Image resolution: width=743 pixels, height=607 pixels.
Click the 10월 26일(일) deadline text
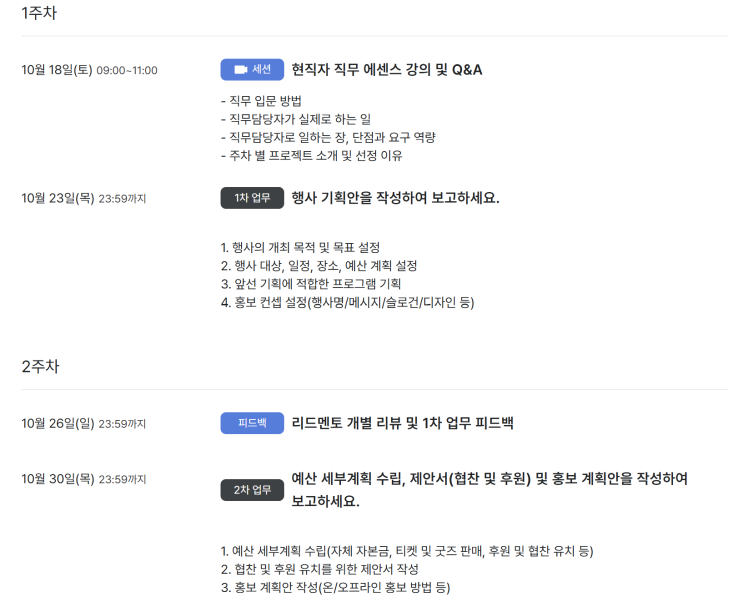point(83,424)
